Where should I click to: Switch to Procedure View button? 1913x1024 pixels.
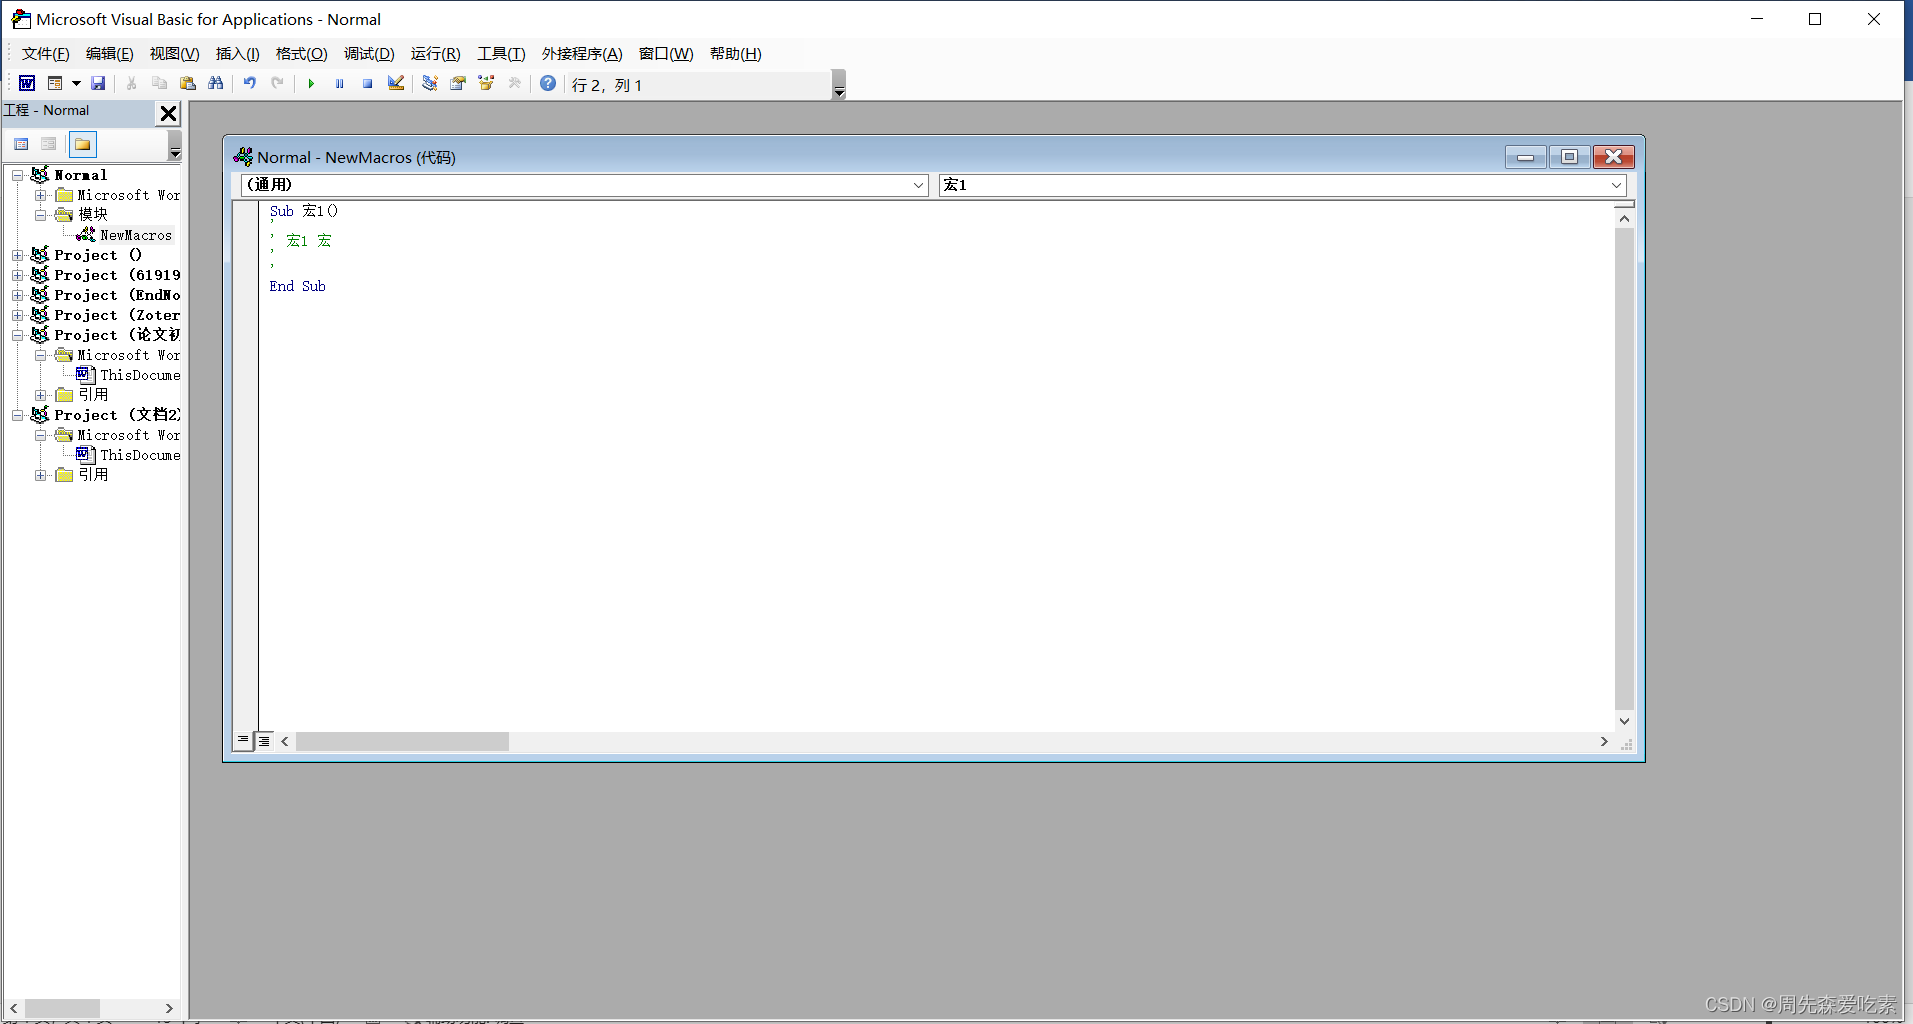click(243, 741)
